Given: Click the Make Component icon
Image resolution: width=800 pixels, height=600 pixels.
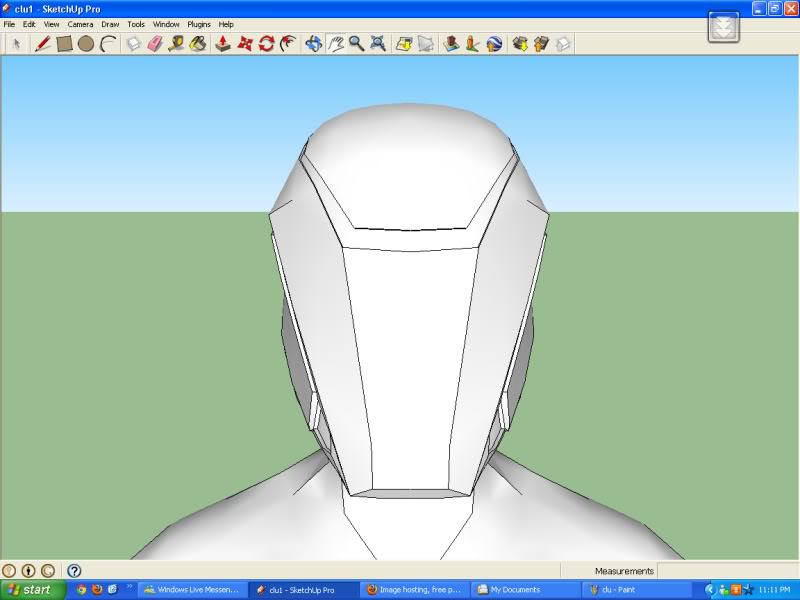Looking at the screenshot, I should tap(133, 44).
